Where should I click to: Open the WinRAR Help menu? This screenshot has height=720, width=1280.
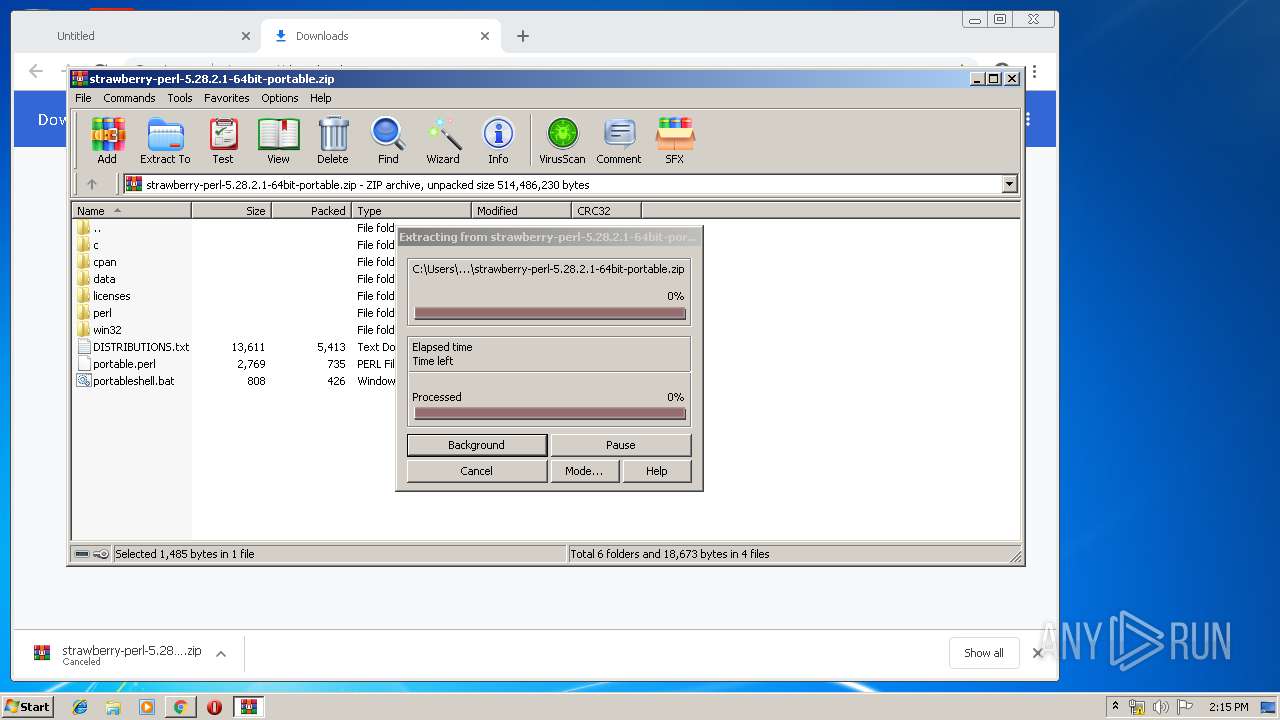tap(320, 98)
